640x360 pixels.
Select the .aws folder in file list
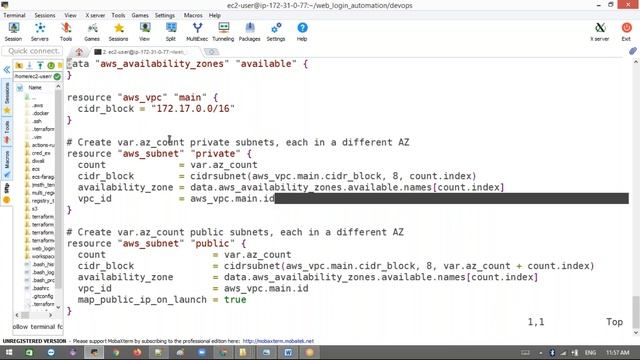coord(38,105)
